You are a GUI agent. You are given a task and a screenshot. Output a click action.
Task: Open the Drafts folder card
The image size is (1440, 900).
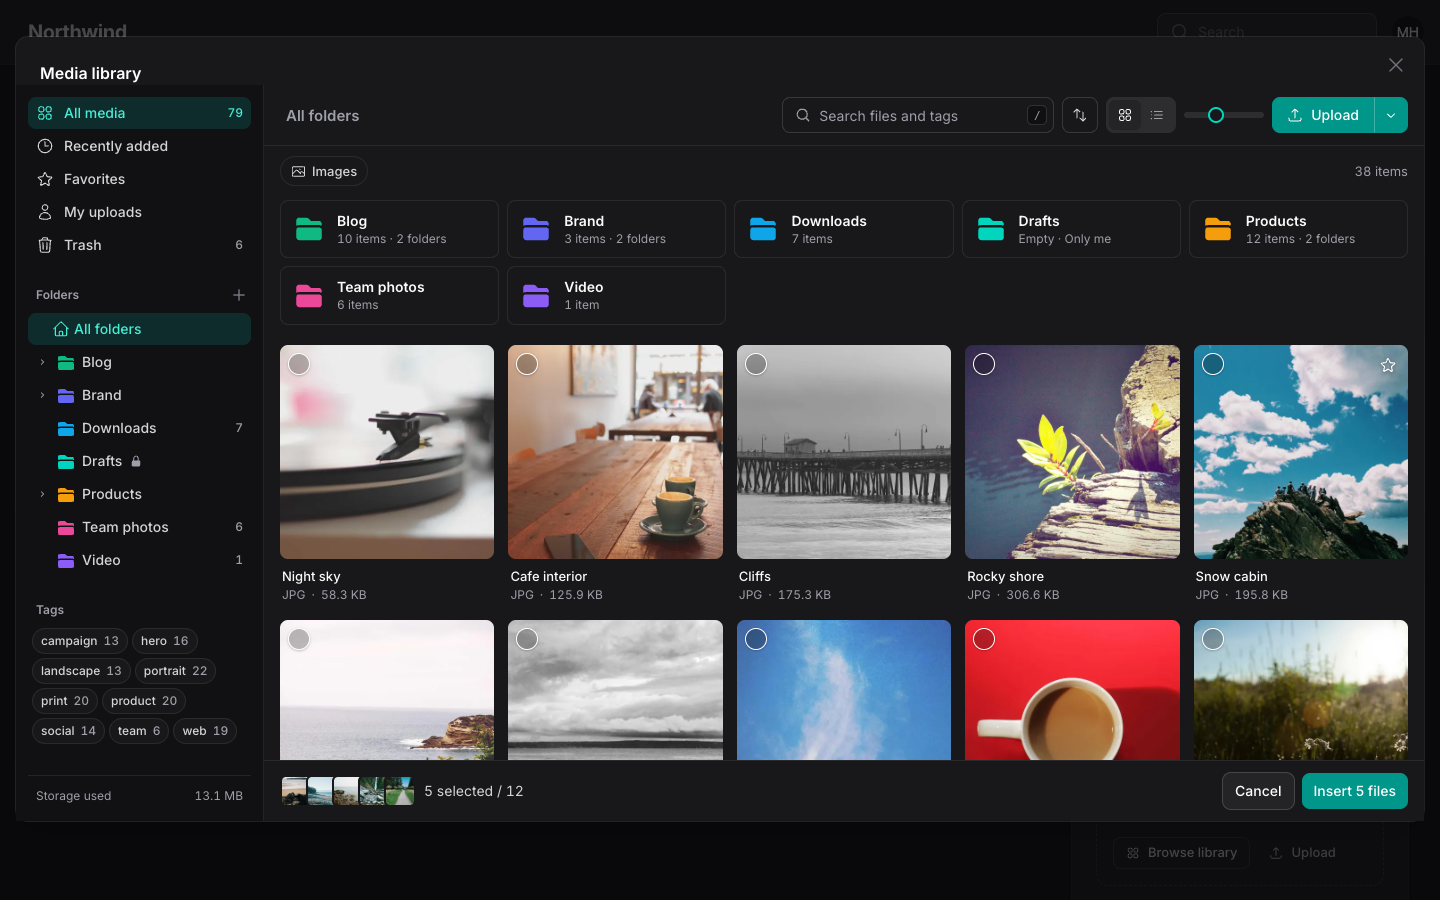click(x=1071, y=229)
